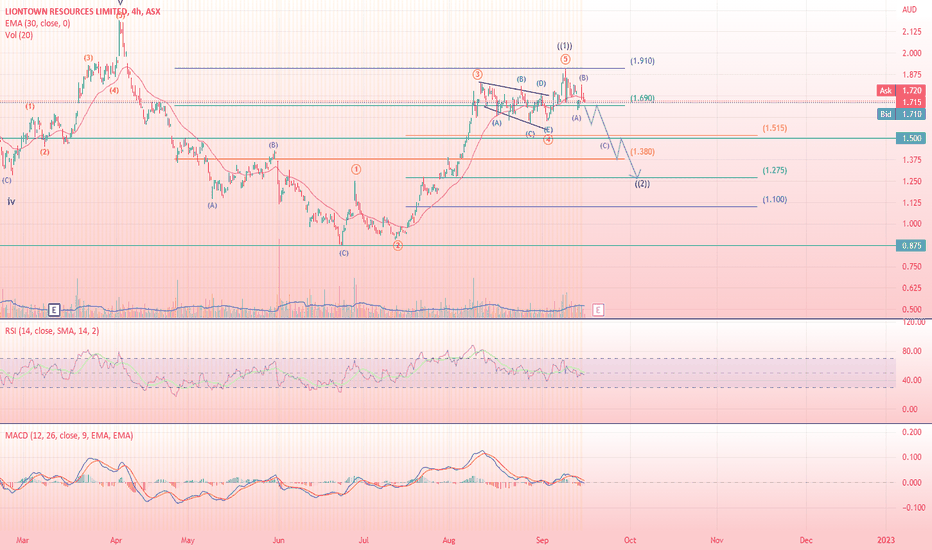Click the 1.250 price axis tick
Image resolution: width=932 pixels, height=550 pixels.
(x=912, y=181)
